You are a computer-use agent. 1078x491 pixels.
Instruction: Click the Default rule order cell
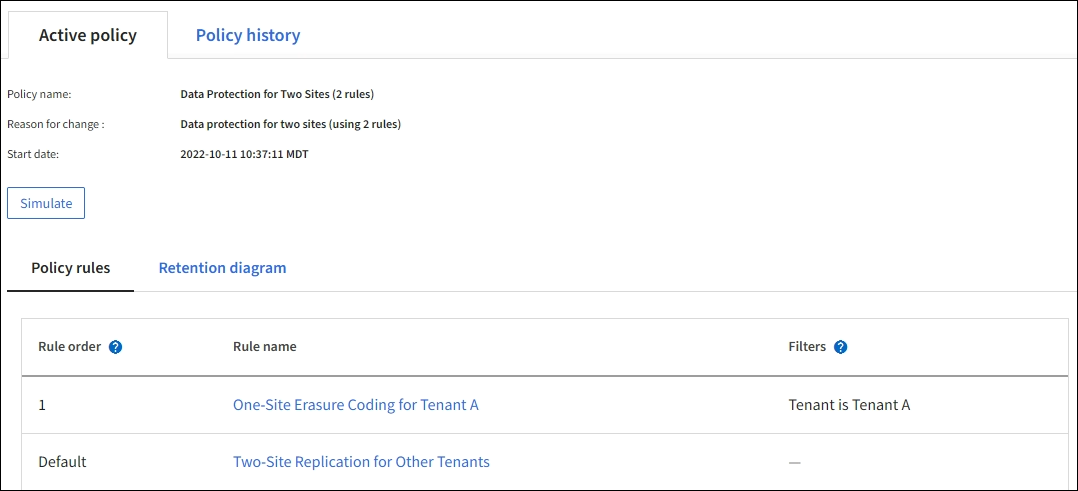[x=62, y=462]
